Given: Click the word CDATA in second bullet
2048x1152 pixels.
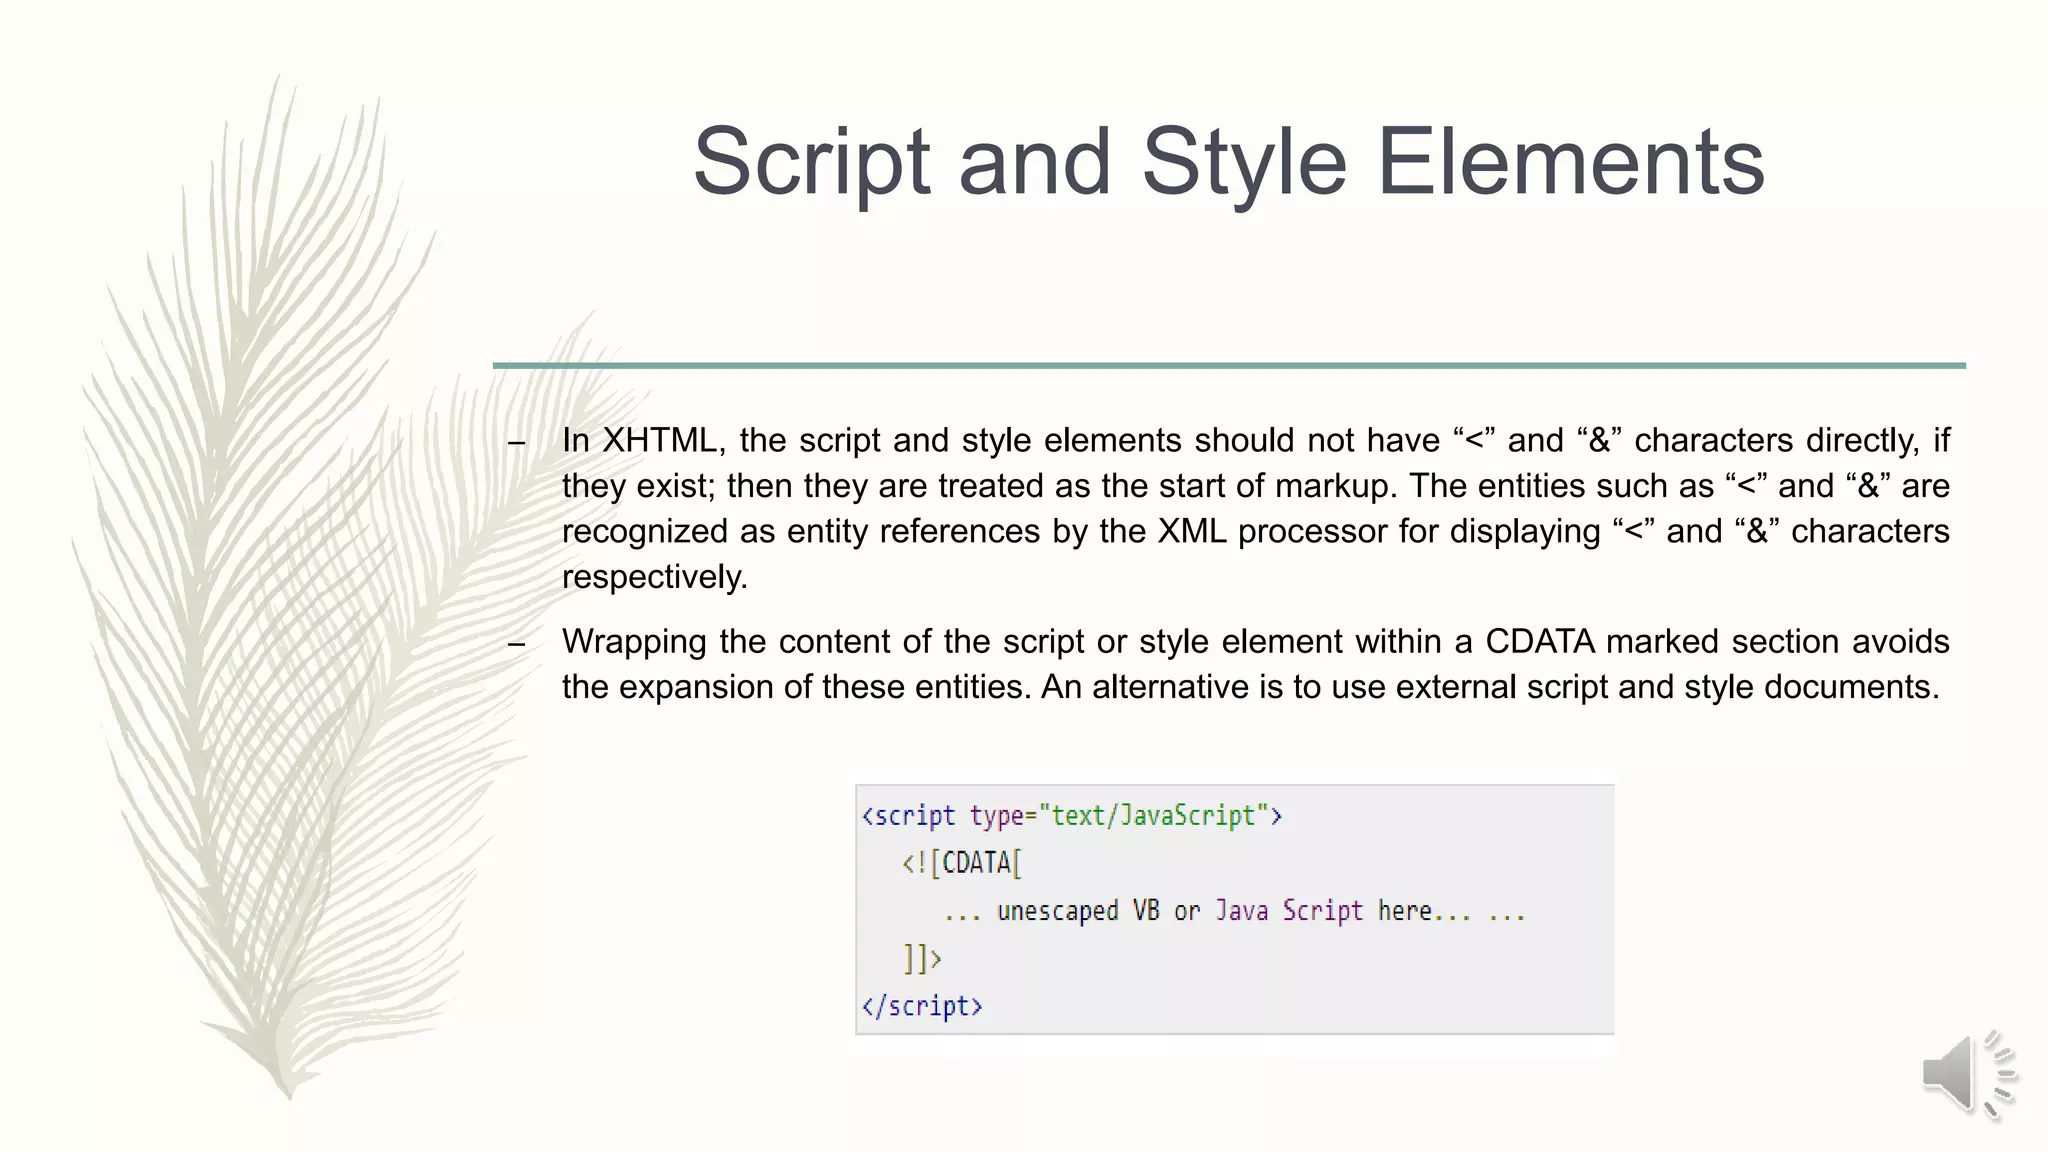Looking at the screenshot, I should (x=1539, y=641).
